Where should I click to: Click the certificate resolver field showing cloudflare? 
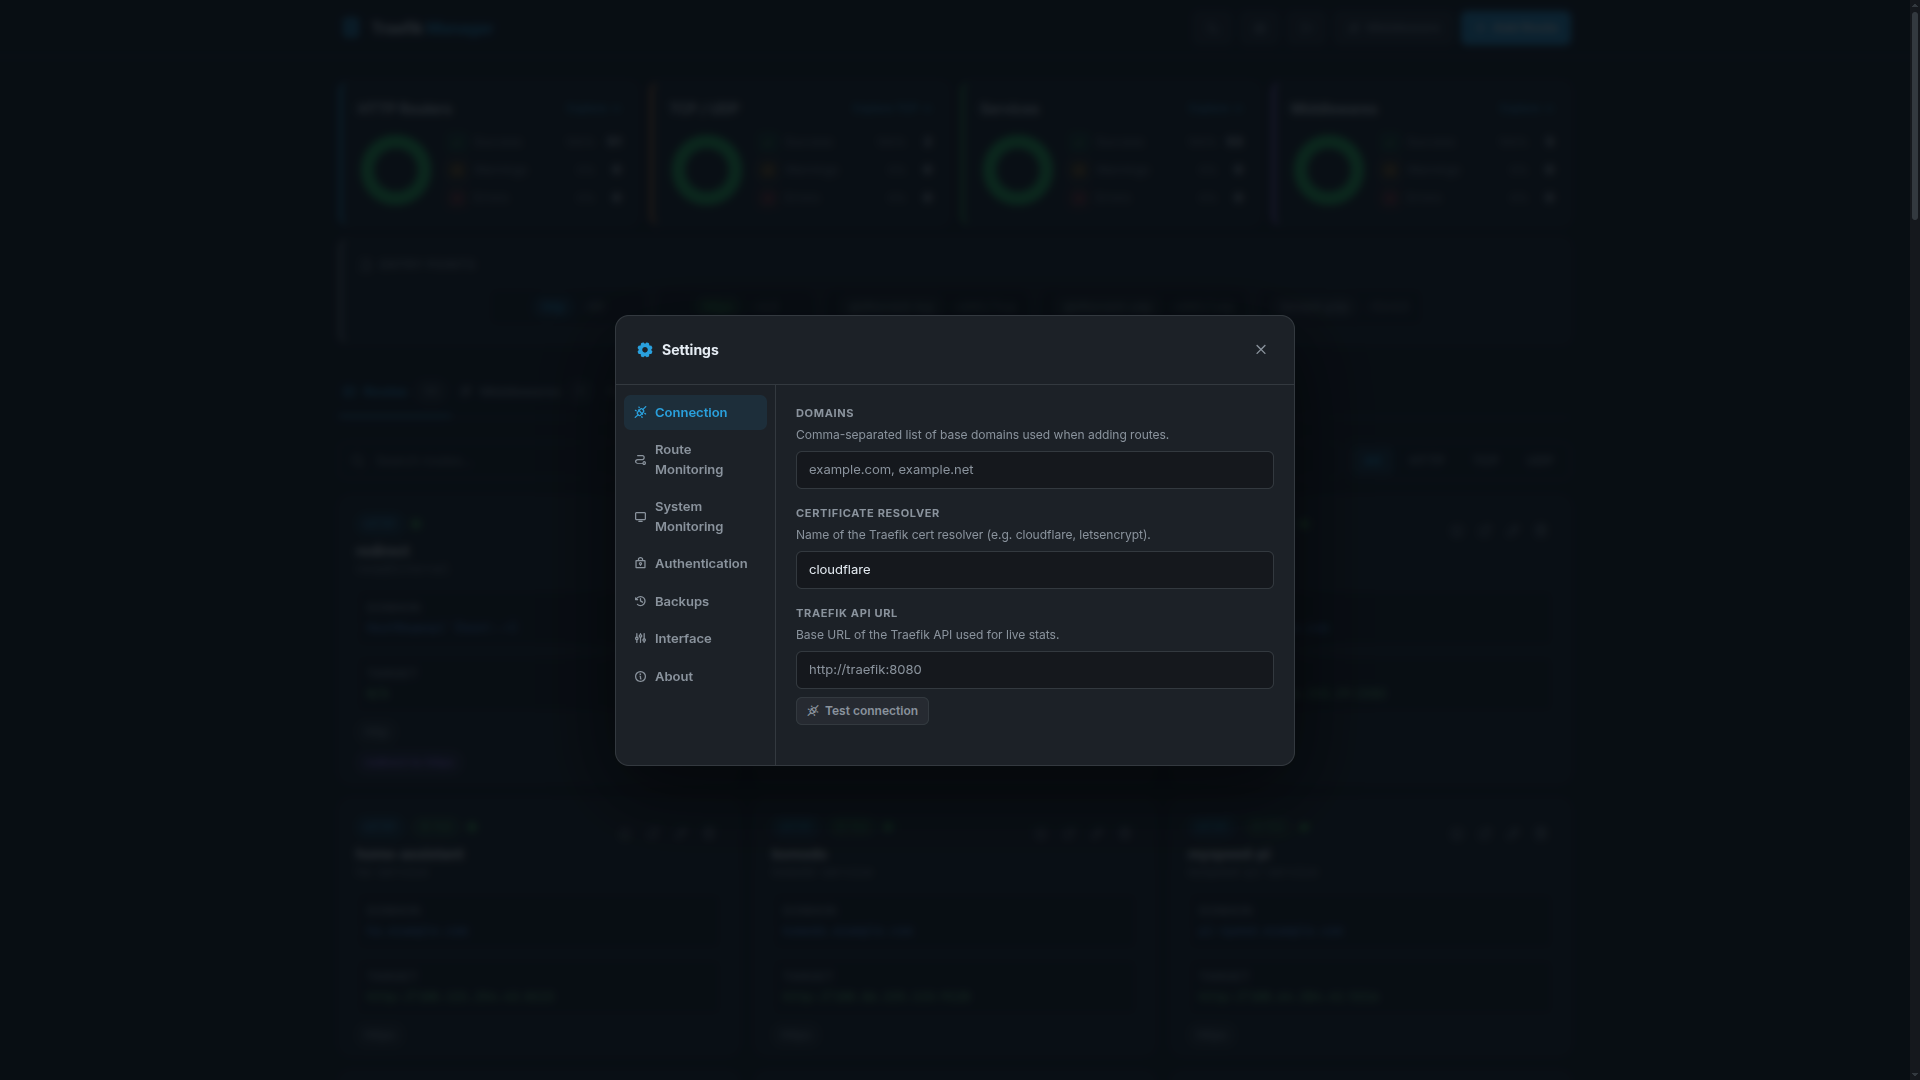pos(1034,570)
